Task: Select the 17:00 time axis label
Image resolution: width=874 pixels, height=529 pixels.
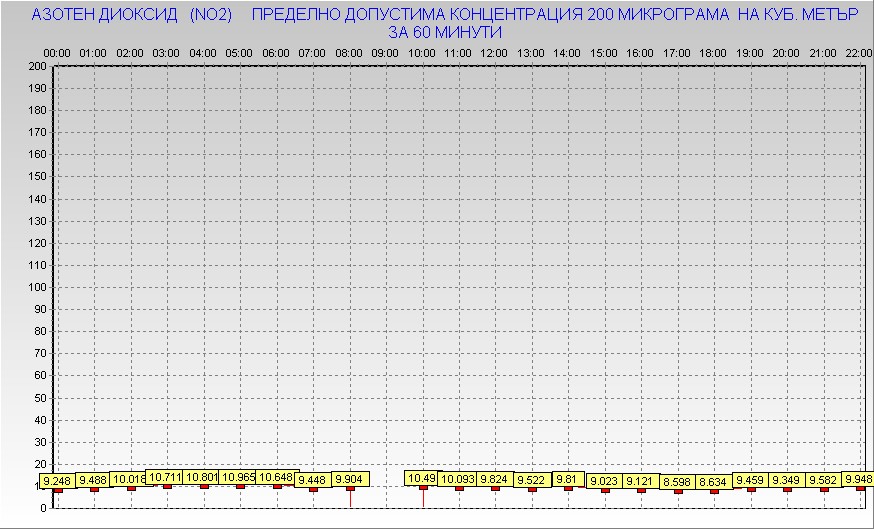Action: [x=677, y=52]
